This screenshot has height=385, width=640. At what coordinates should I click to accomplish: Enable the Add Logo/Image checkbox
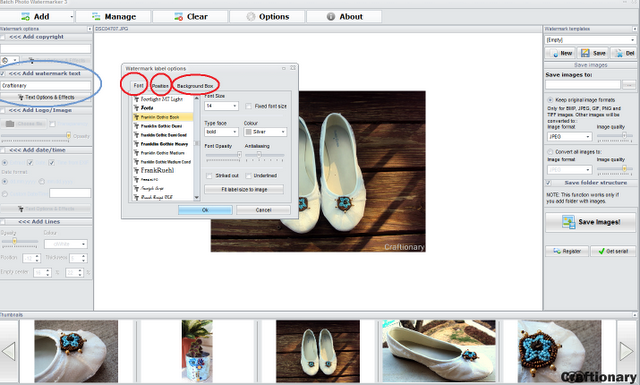3,111
